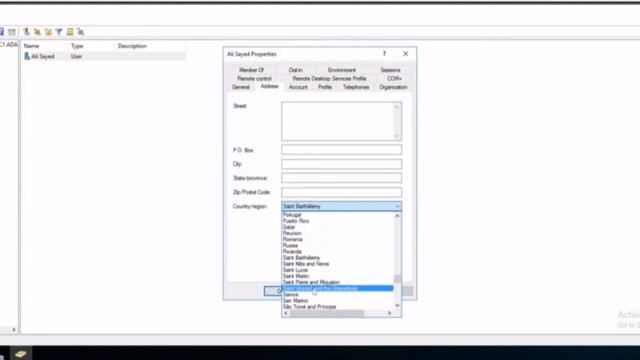The height and width of the screenshot is (360, 640).
Task: Open the Account tab
Action: [x=298, y=87]
